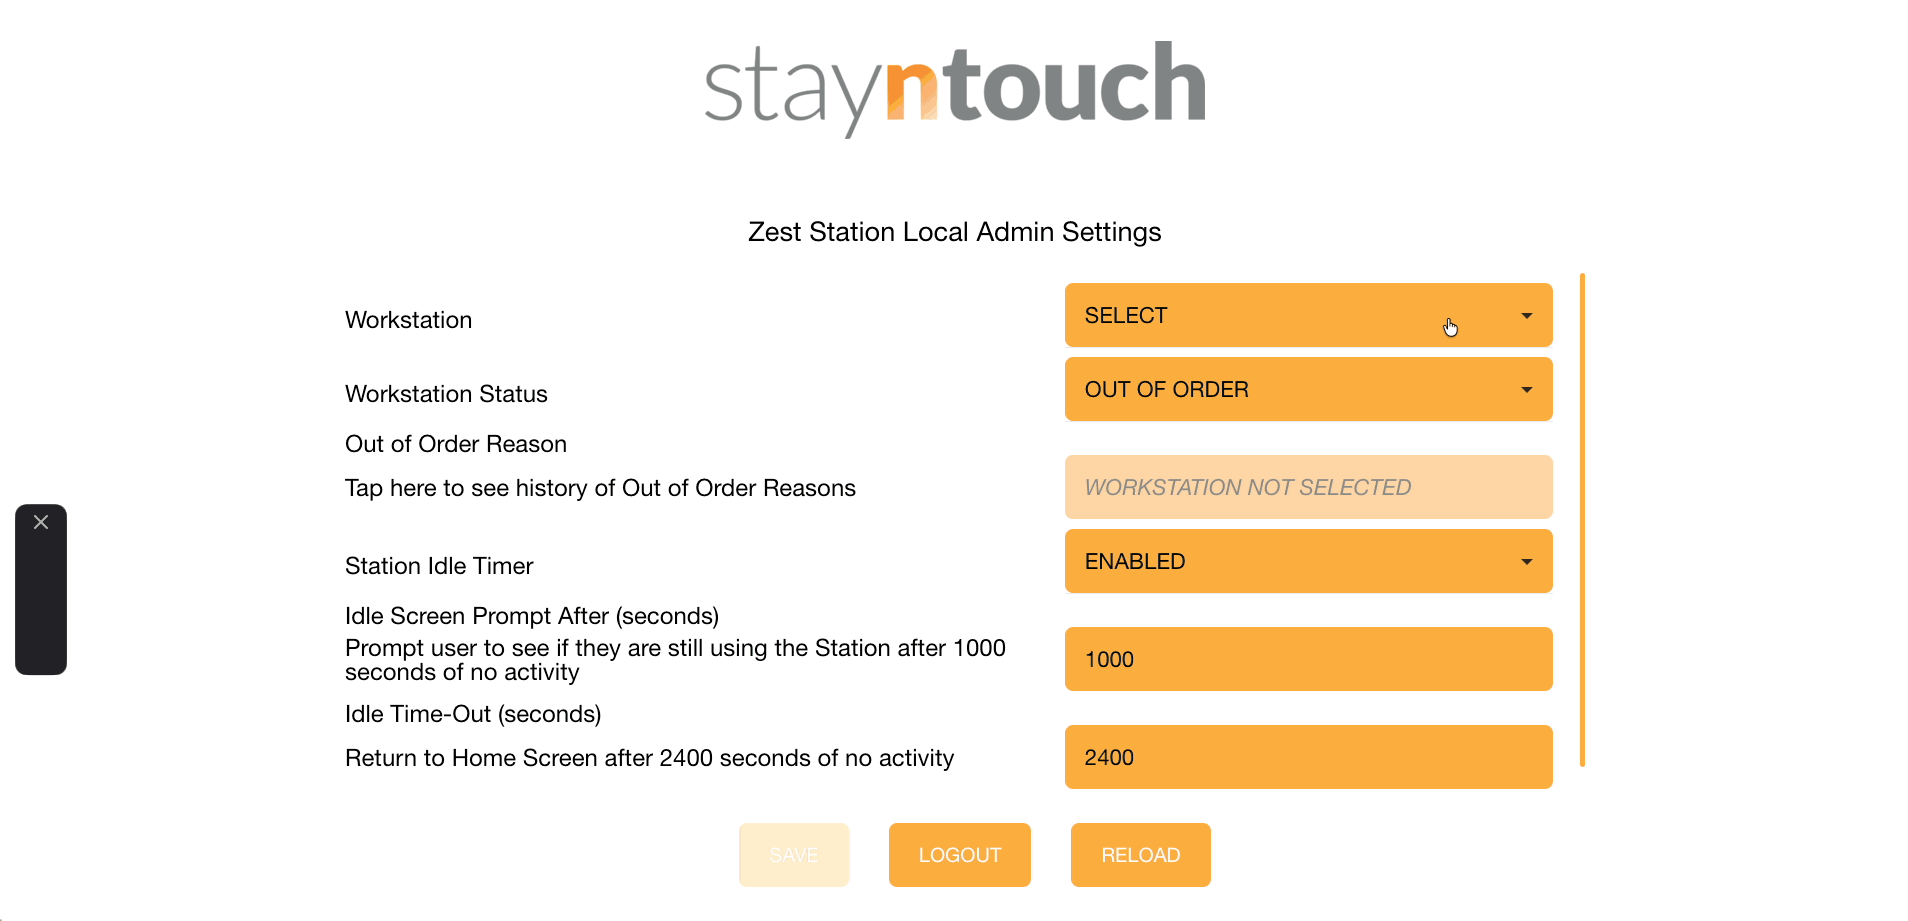This screenshot has width=1908, height=921.
Task: Click the Idle Timer dropdown arrow
Action: (x=1526, y=562)
